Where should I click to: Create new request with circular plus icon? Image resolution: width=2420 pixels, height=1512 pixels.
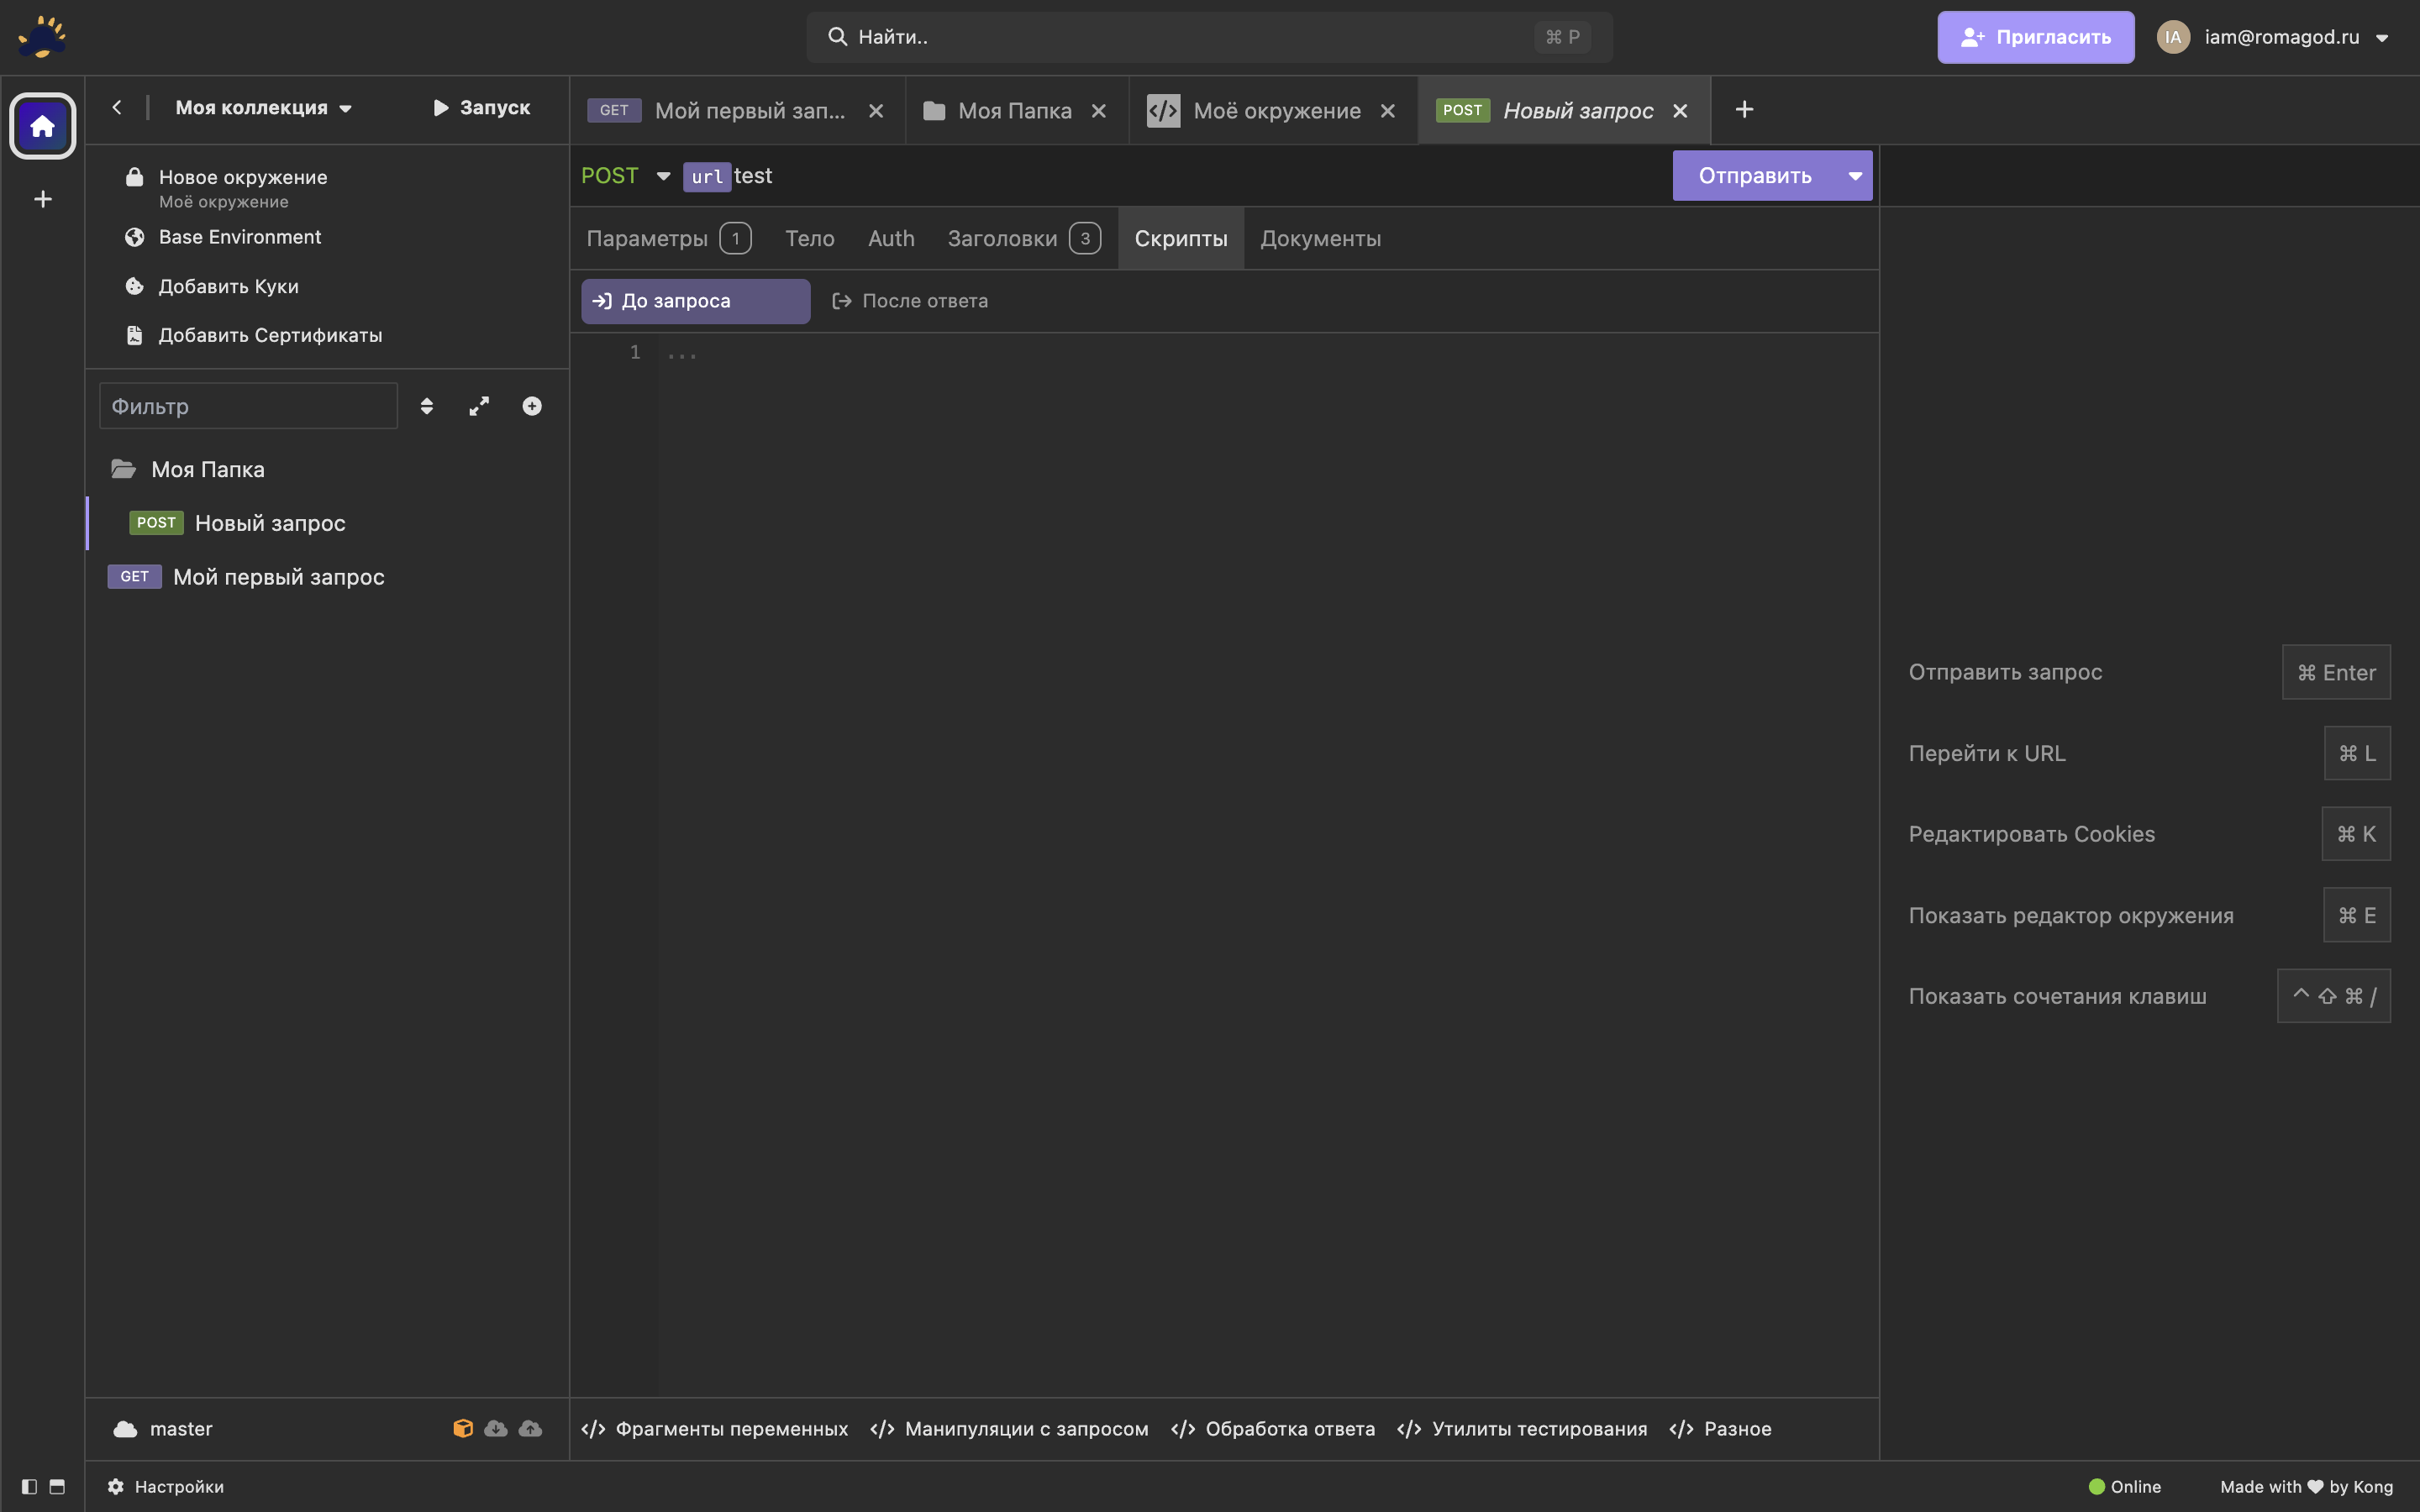coord(532,406)
